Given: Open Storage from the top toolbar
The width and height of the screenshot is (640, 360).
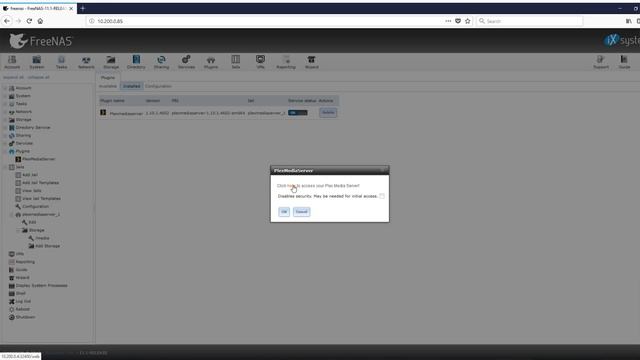Looking at the screenshot, I should pos(111,62).
